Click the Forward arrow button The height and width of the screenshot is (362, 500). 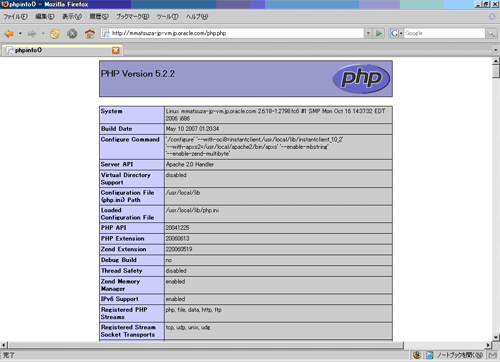[x=32, y=33]
